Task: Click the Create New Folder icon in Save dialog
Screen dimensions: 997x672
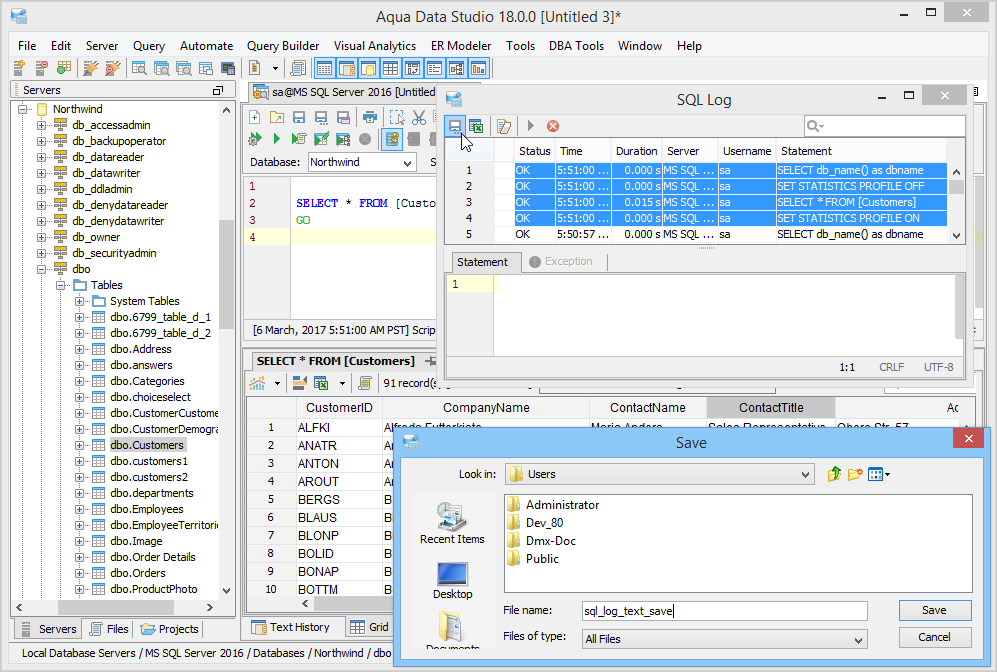Action: [855, 474]
